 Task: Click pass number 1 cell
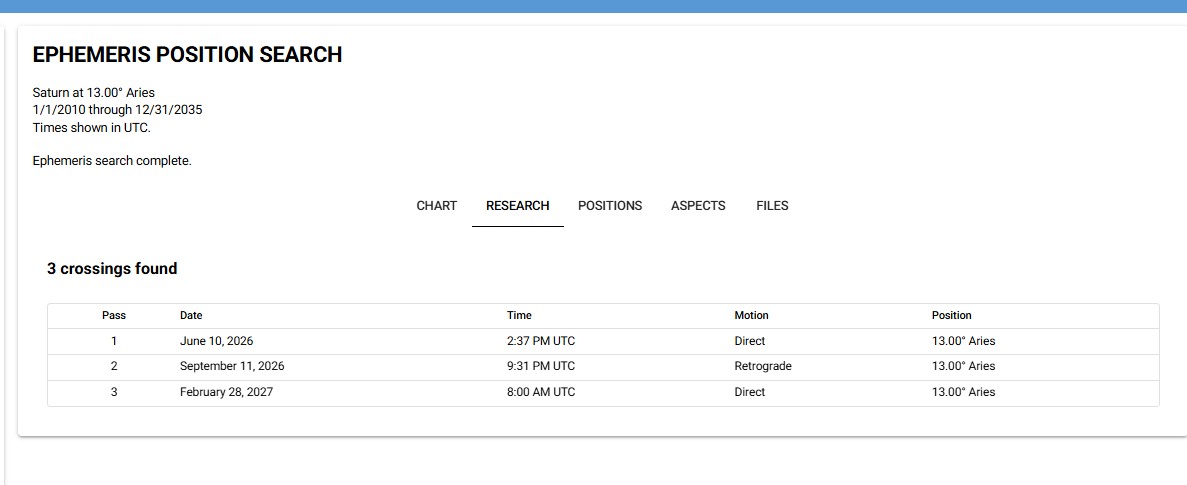pos(114,341)
